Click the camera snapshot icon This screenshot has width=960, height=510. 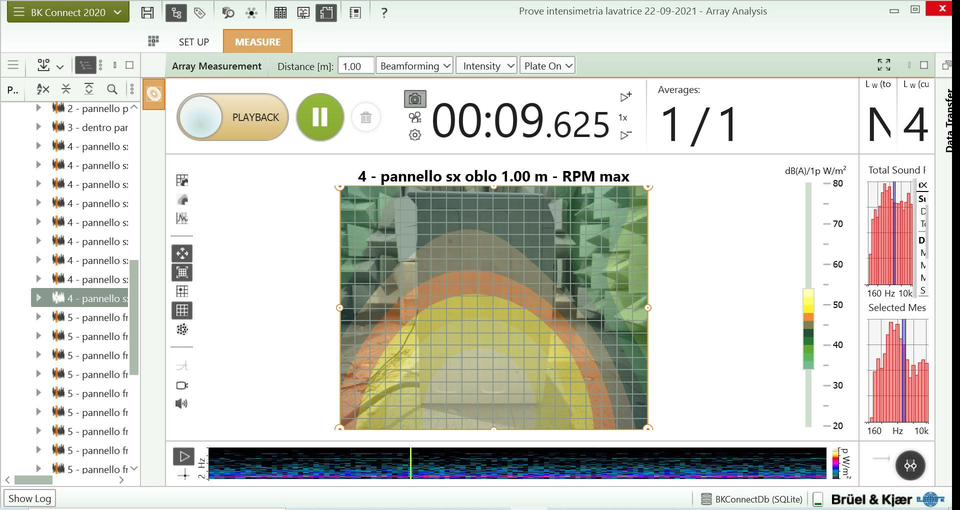414,99
